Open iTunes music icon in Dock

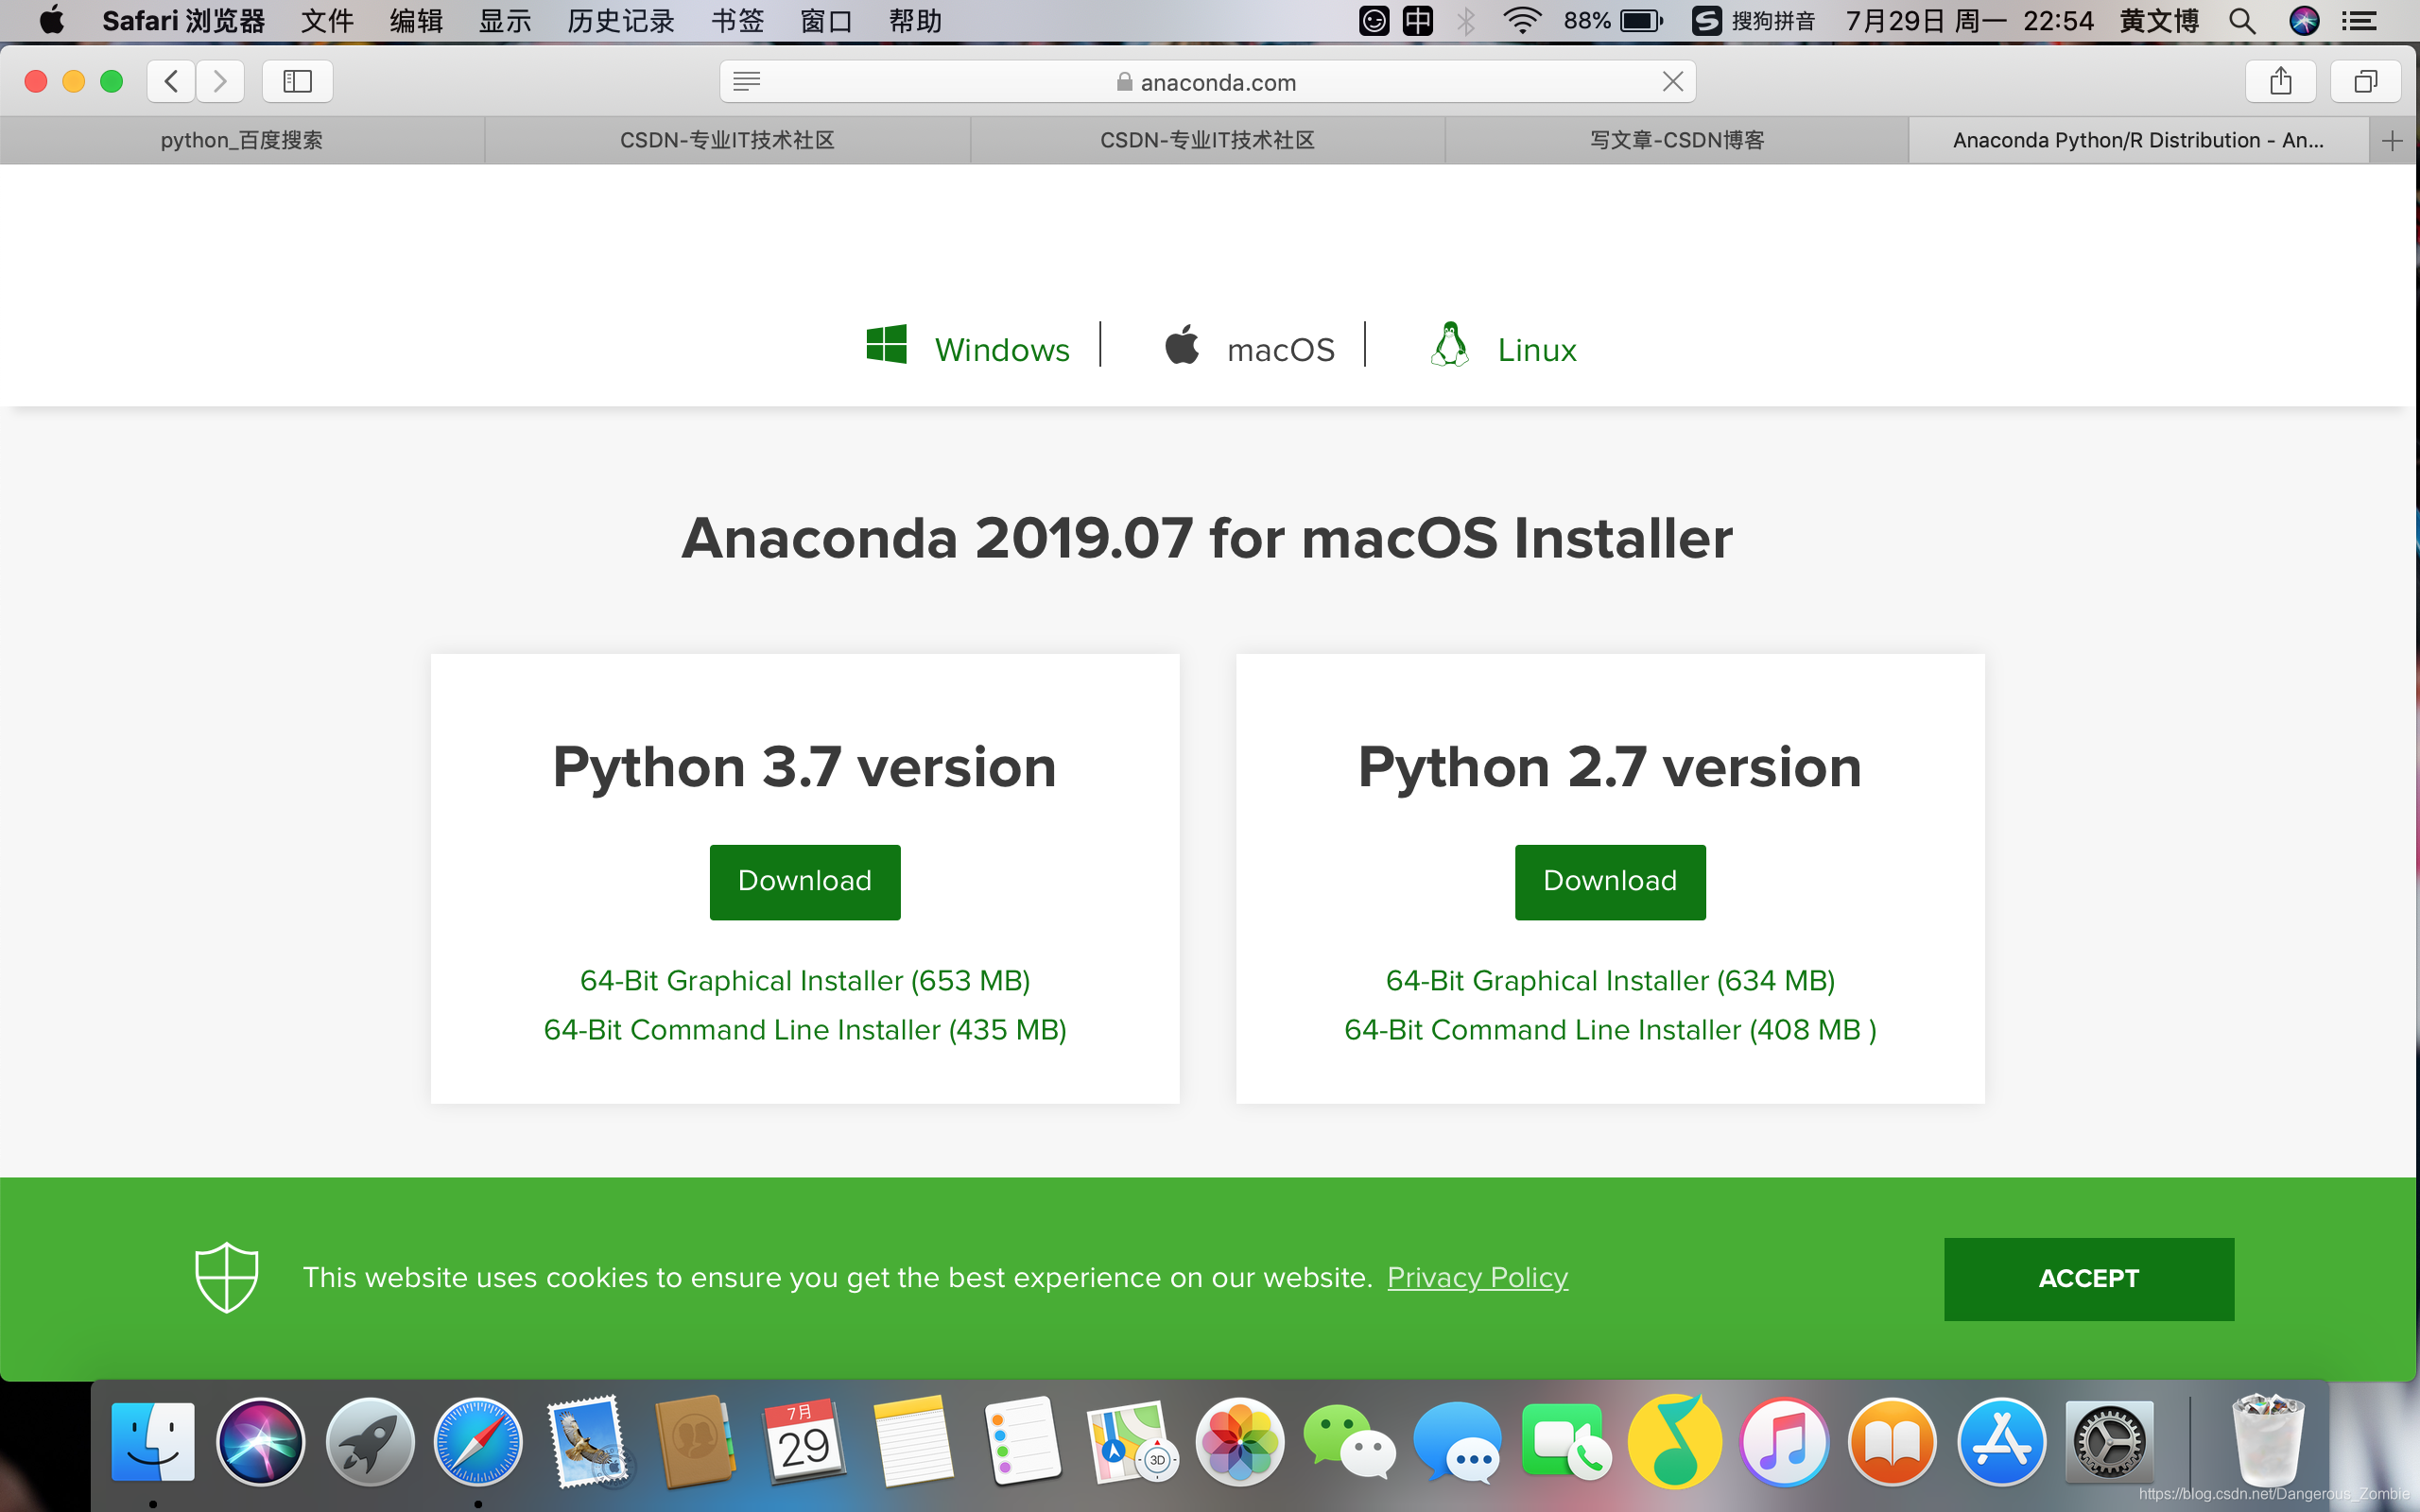tap(1784, 1441)
